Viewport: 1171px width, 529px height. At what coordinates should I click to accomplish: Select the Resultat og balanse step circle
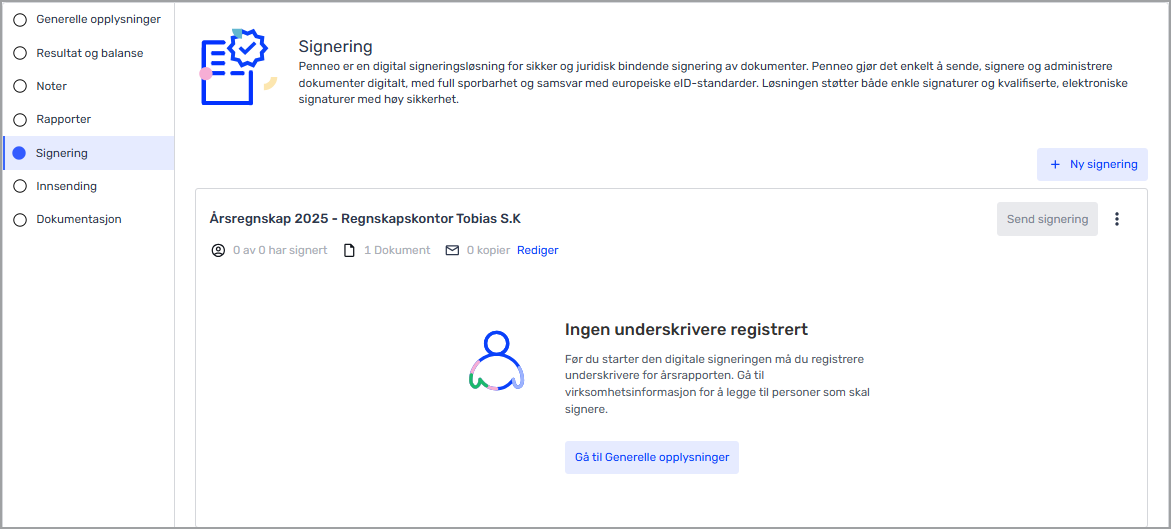20,53
